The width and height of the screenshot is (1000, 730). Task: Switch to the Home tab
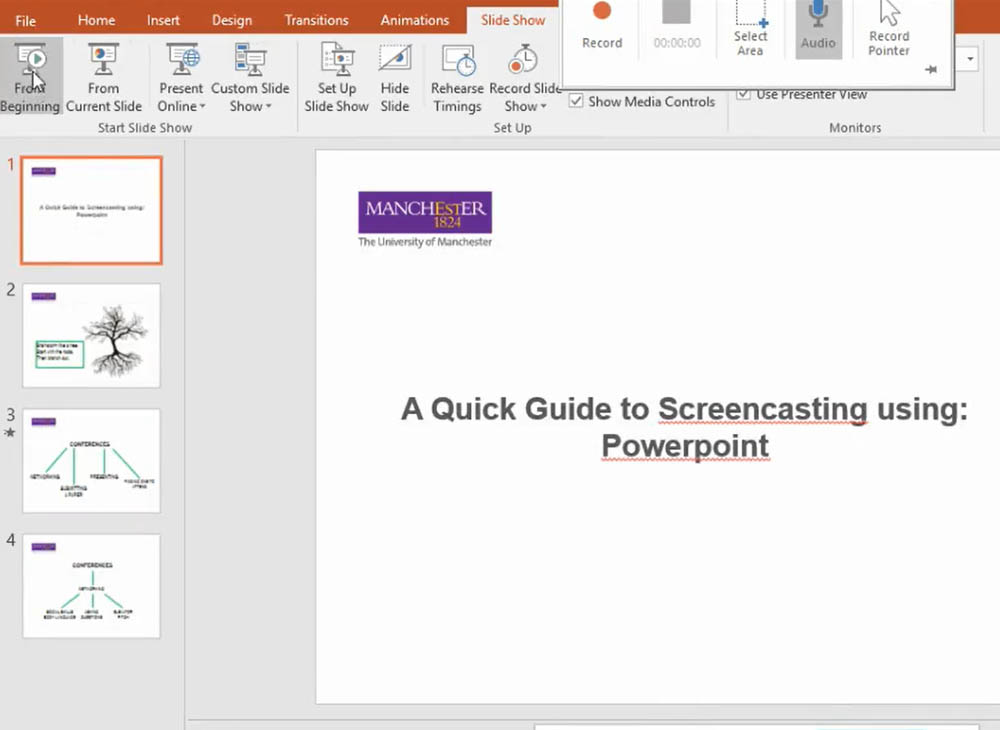(96, 20)
